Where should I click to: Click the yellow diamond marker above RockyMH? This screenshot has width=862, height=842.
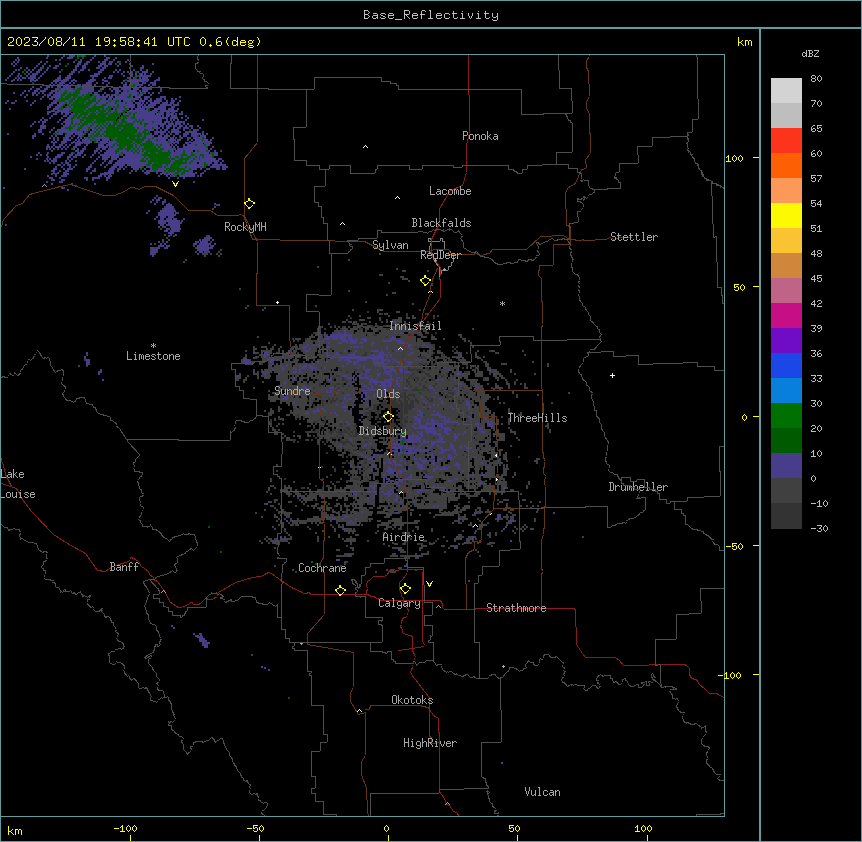[x=250, y=204]
